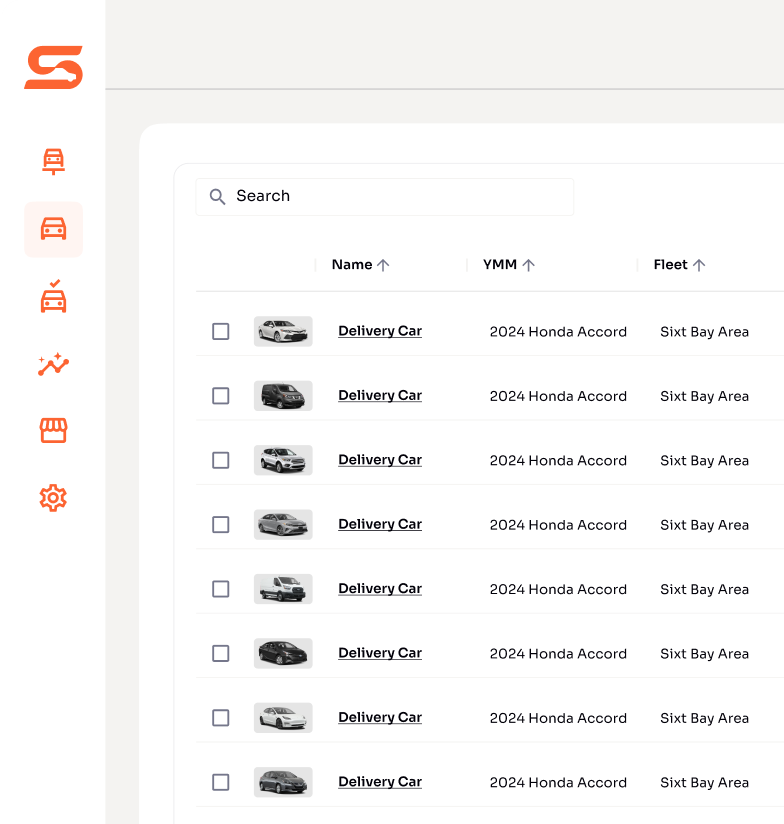Viewport: 784px width, 824px height.
Task: Open the marketplace storefront icon
Action: [x=54, y=431]
